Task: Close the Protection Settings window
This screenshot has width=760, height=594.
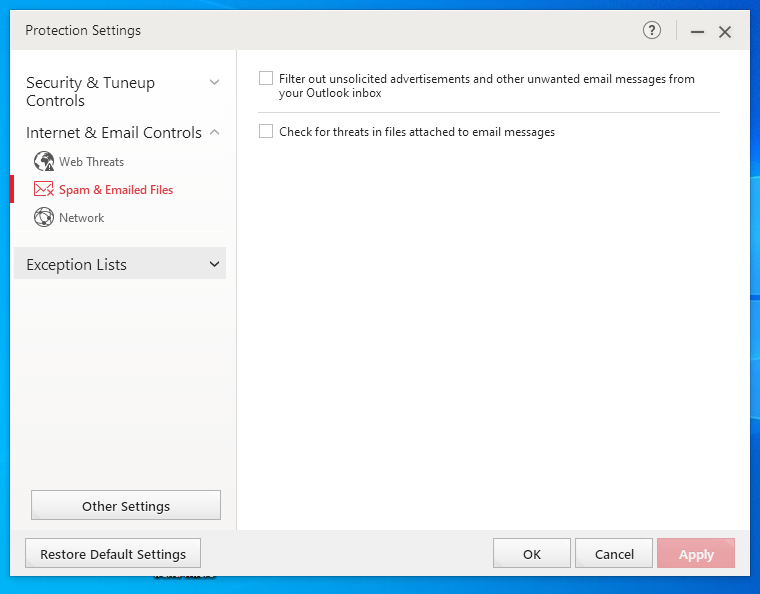Action: coord(725,32)
